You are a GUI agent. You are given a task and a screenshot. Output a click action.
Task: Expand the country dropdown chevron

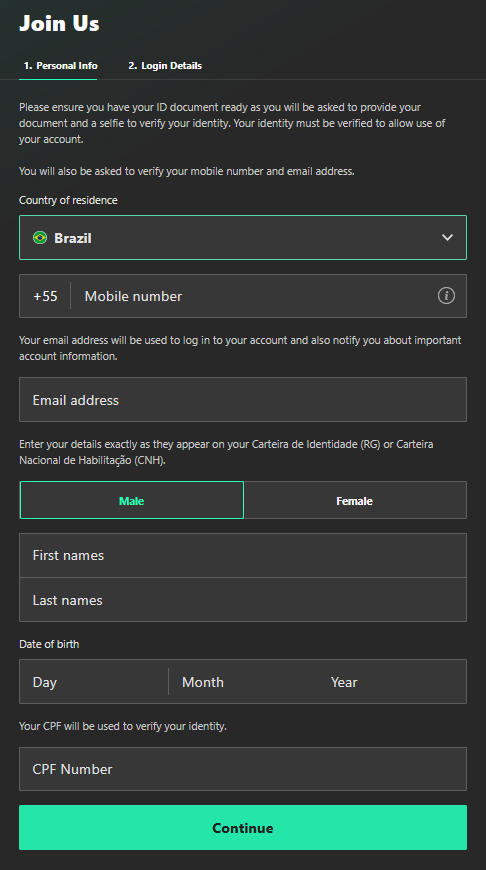[x=447, y=237]
